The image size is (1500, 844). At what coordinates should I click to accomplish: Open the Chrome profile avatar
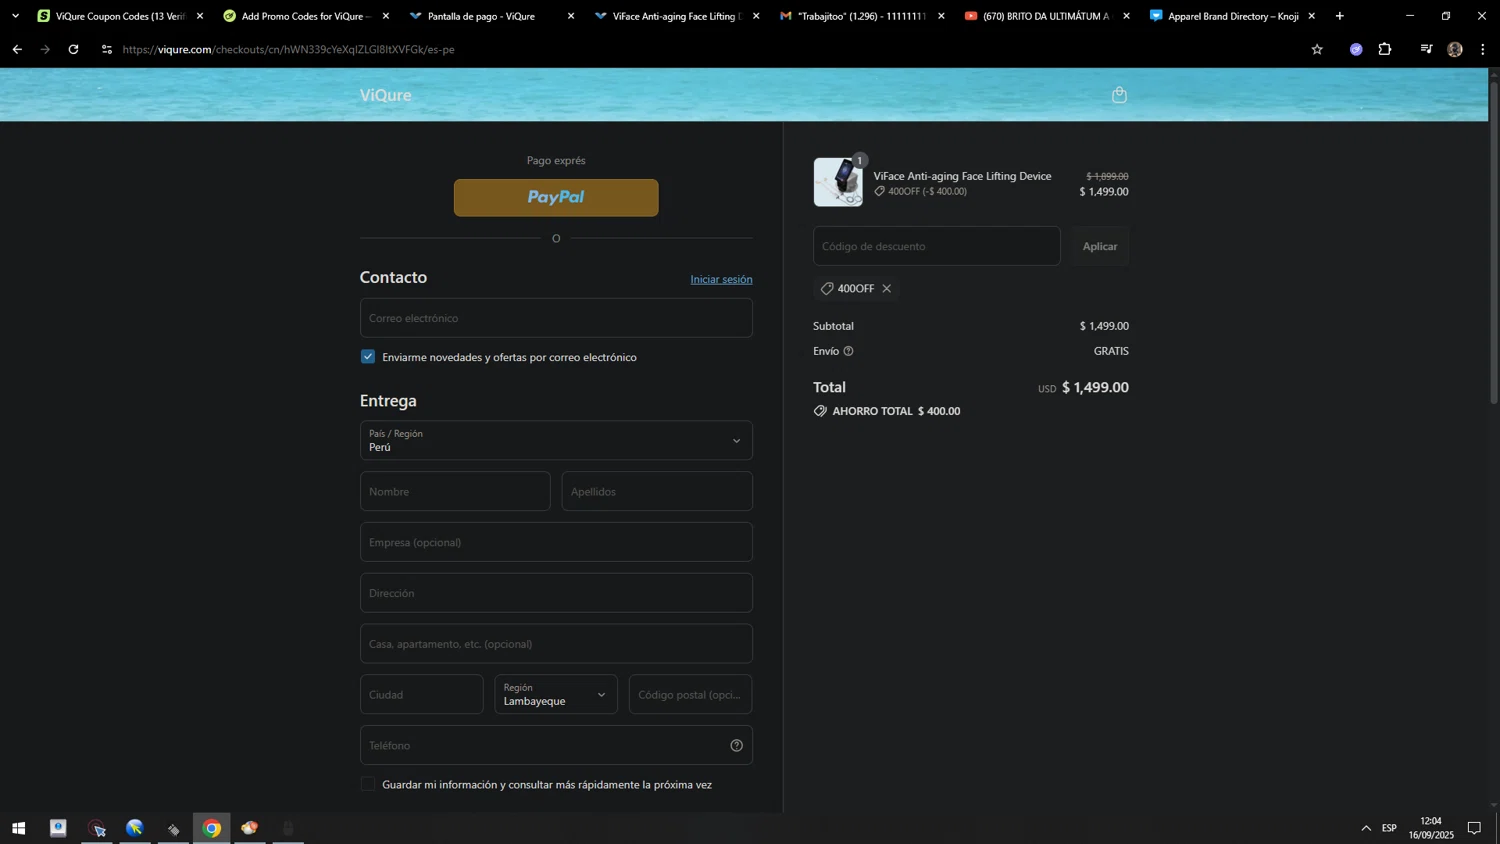[x=1455, y=49]
